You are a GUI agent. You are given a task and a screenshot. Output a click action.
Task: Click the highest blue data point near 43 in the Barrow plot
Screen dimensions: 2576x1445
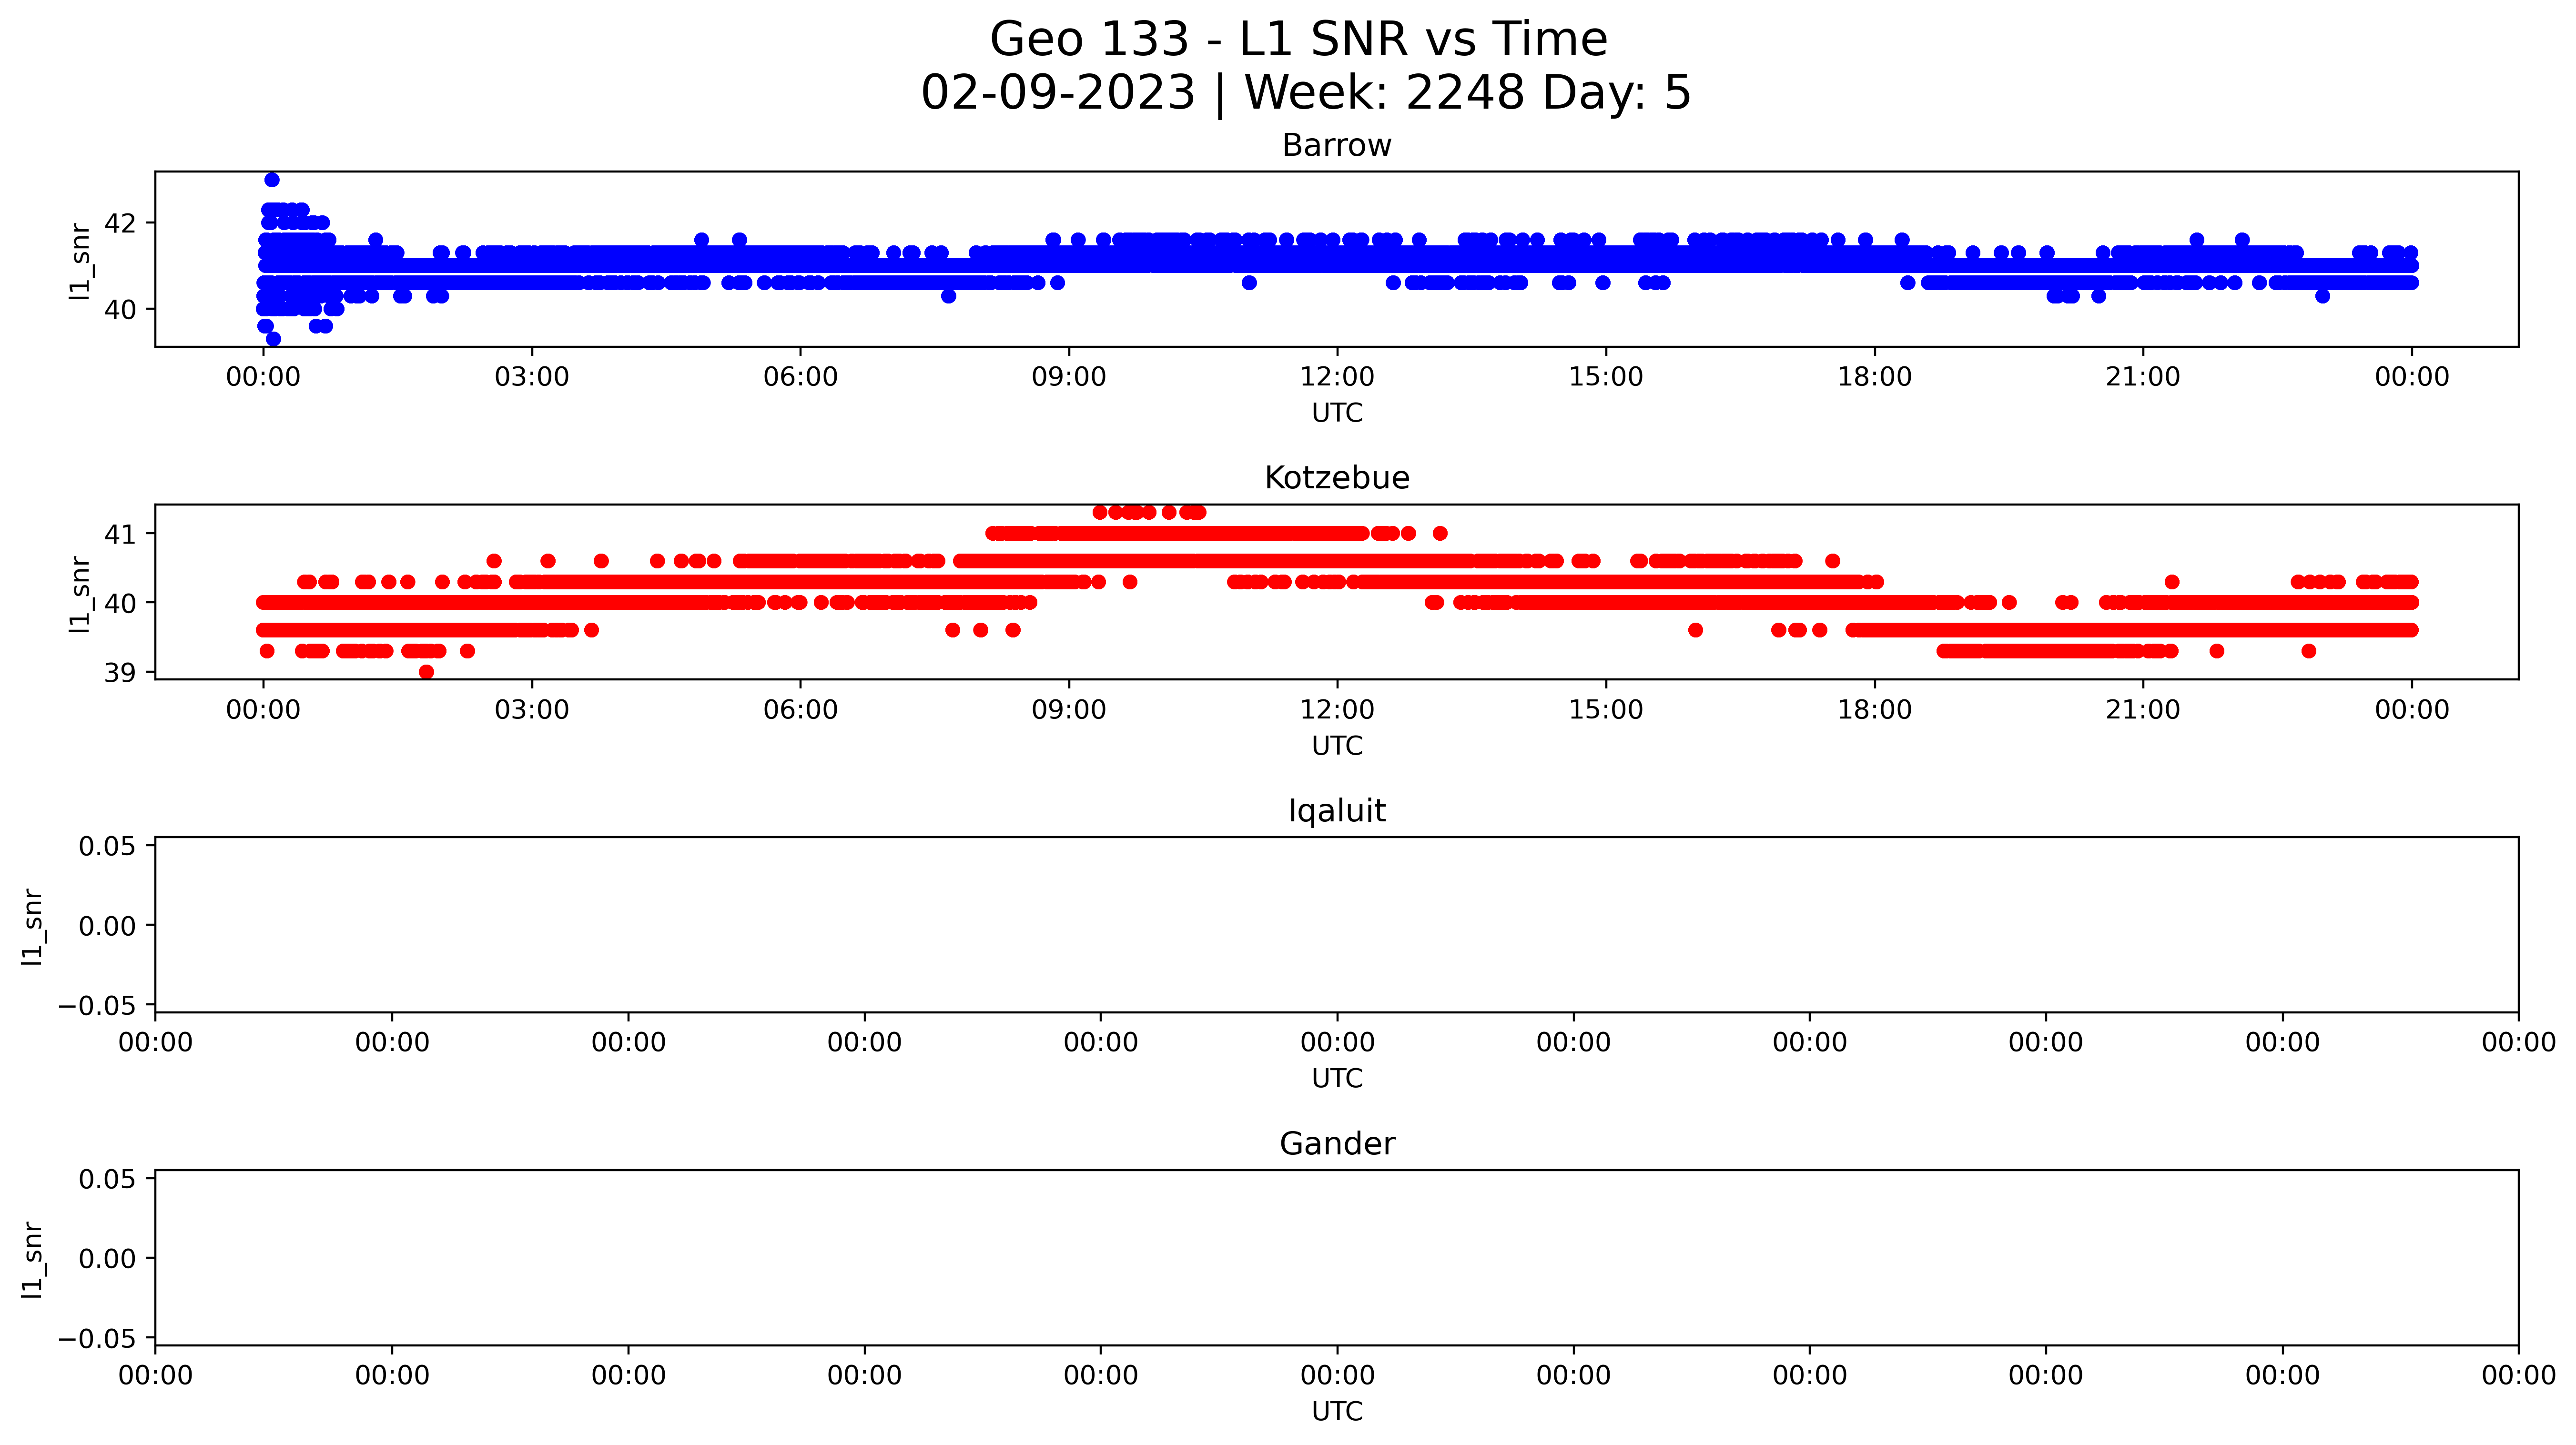(x=272, y=180)
